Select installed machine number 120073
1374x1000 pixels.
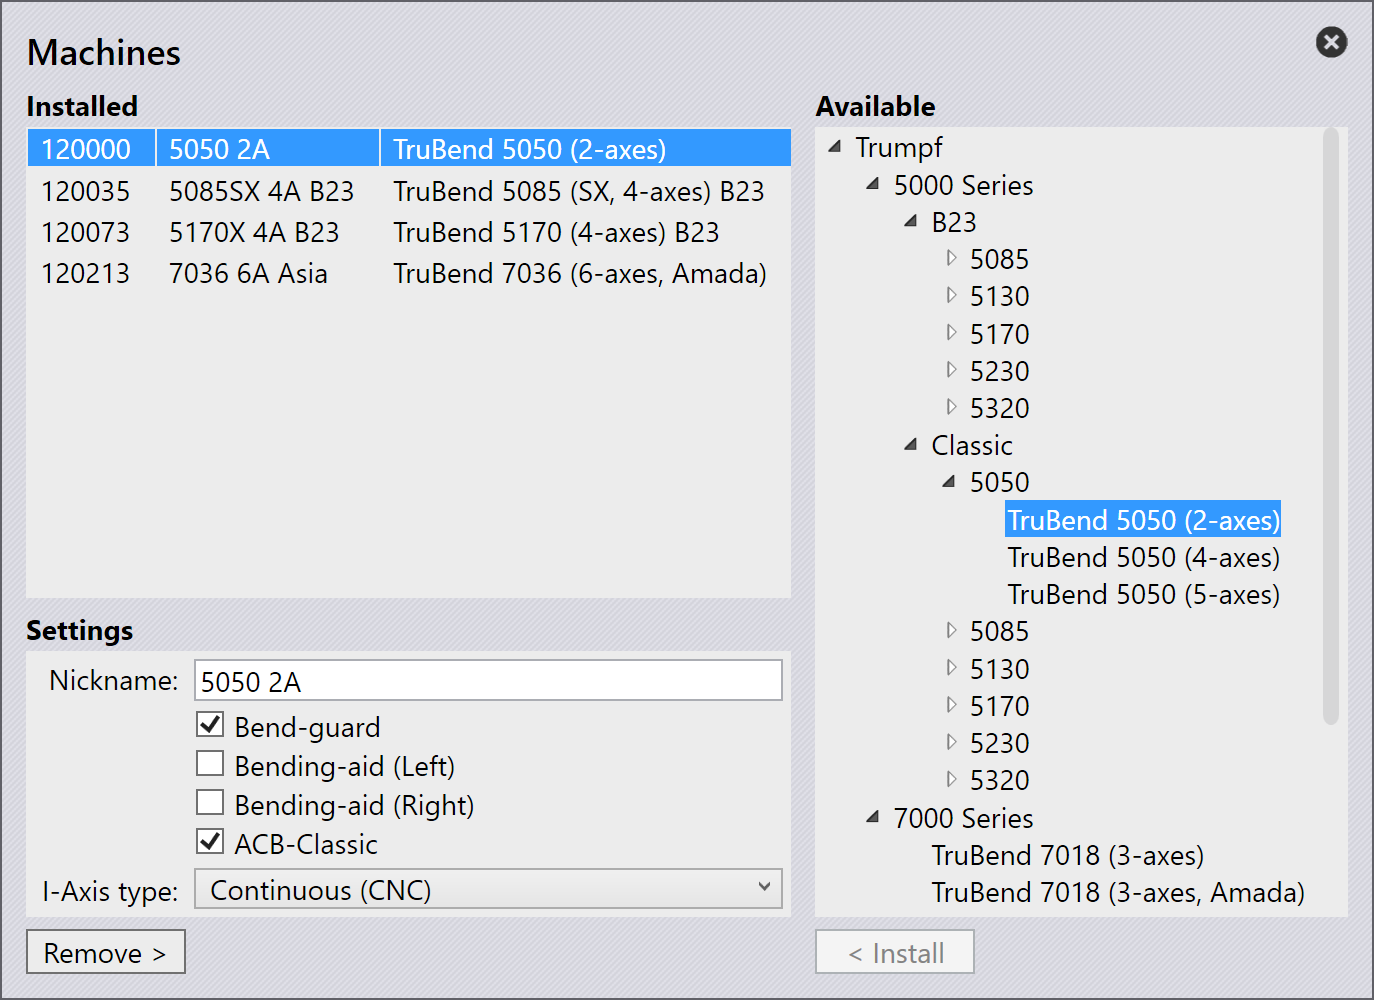point(86,232)
